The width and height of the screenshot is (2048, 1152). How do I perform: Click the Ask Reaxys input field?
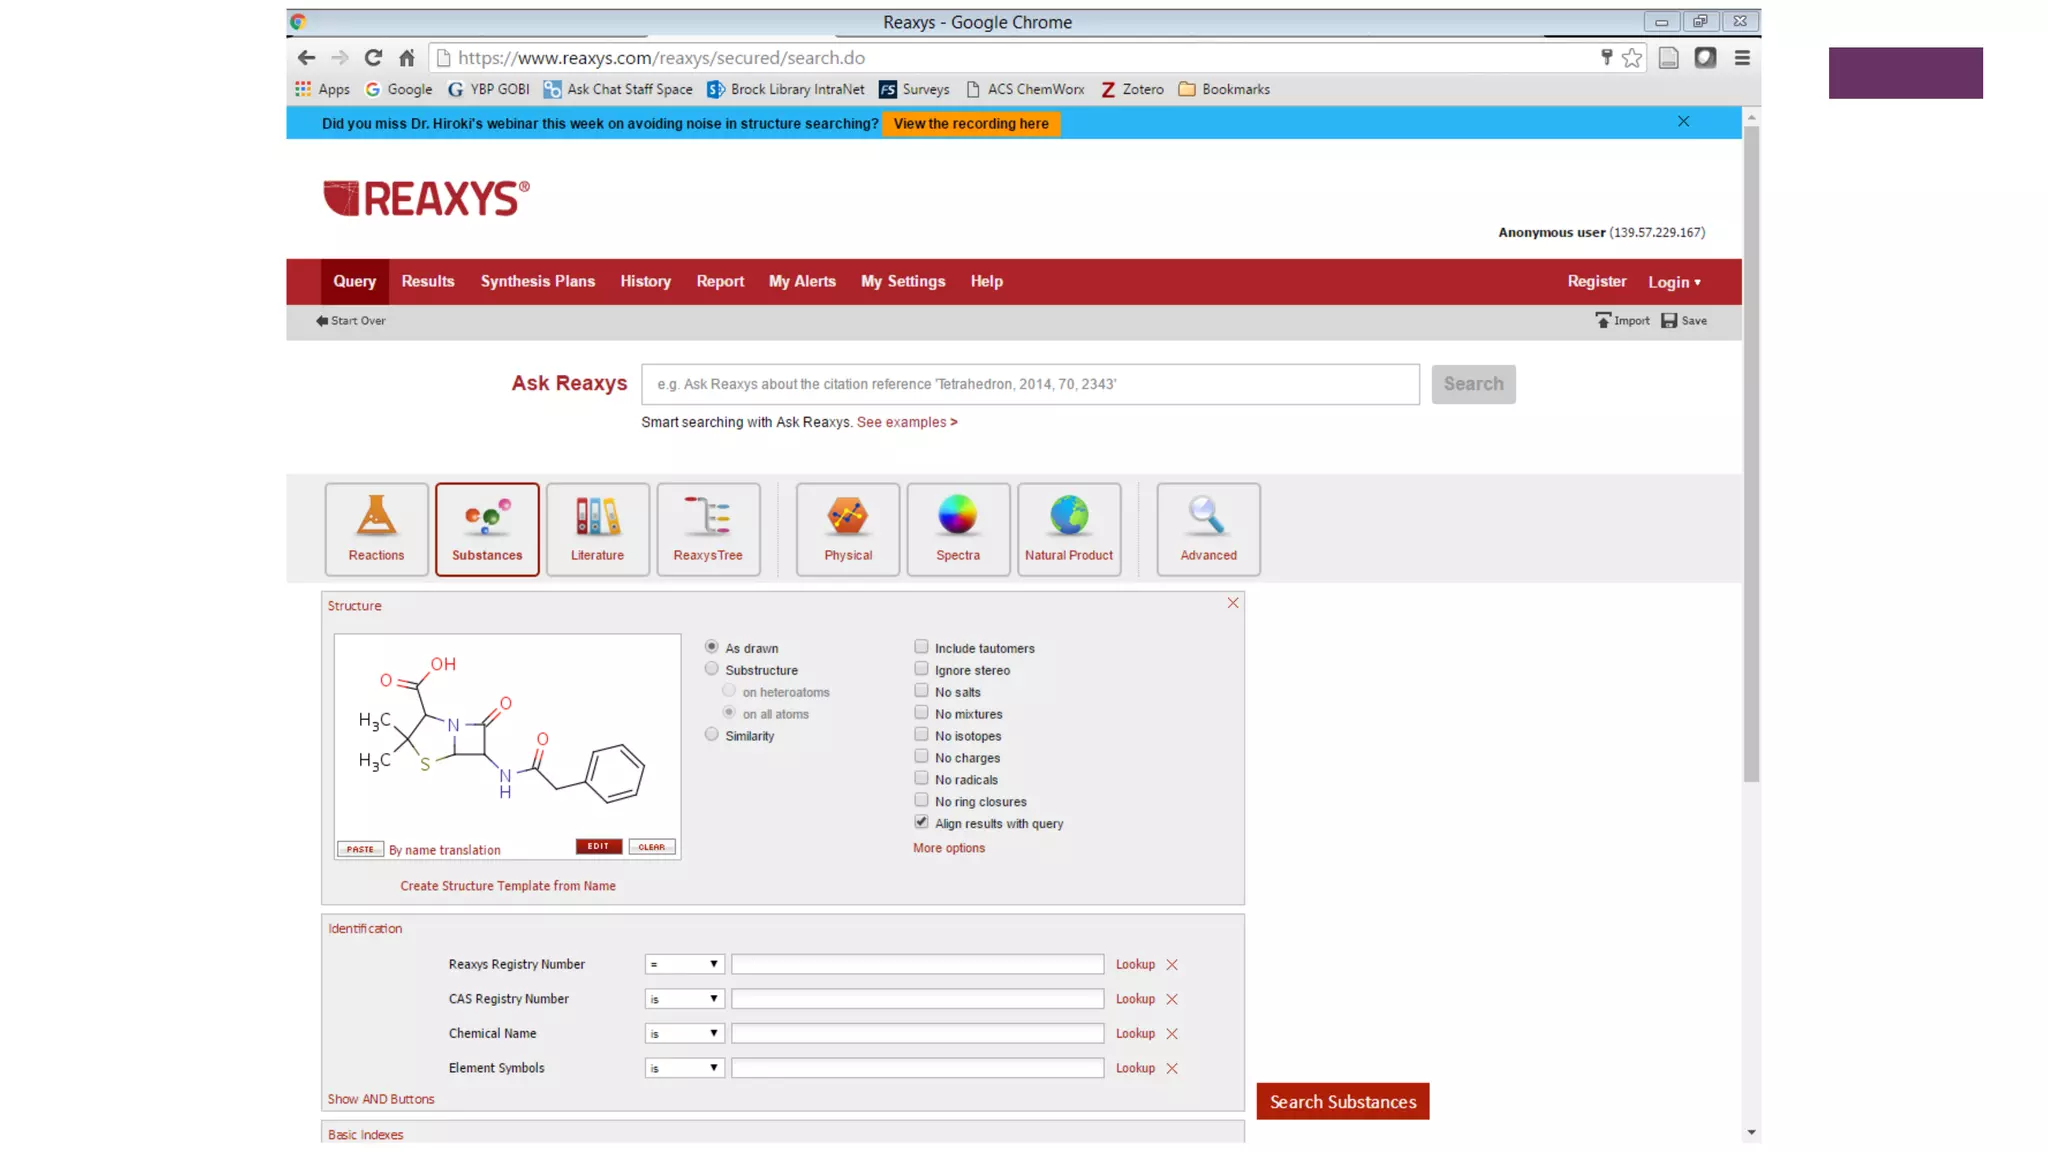1030,384
